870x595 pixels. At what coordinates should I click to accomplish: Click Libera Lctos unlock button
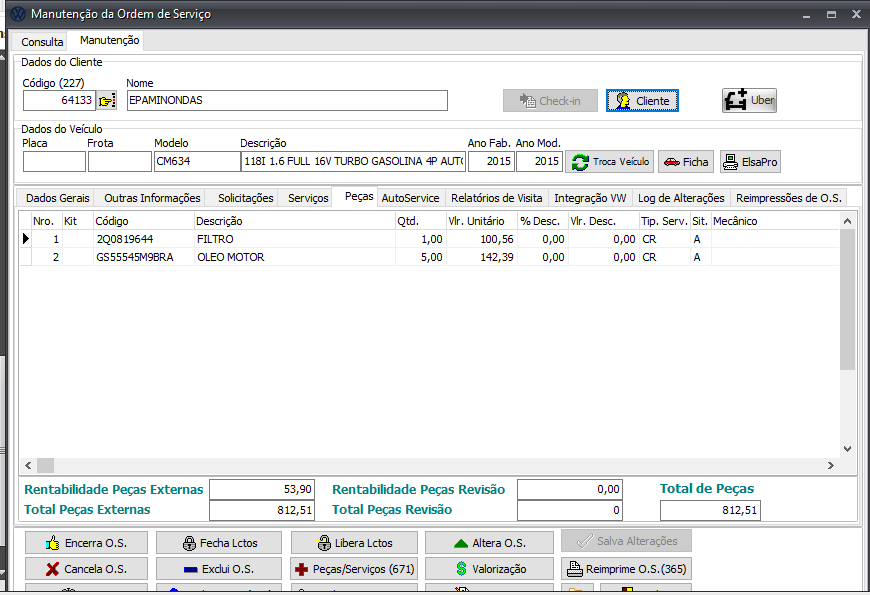[354, 543]
